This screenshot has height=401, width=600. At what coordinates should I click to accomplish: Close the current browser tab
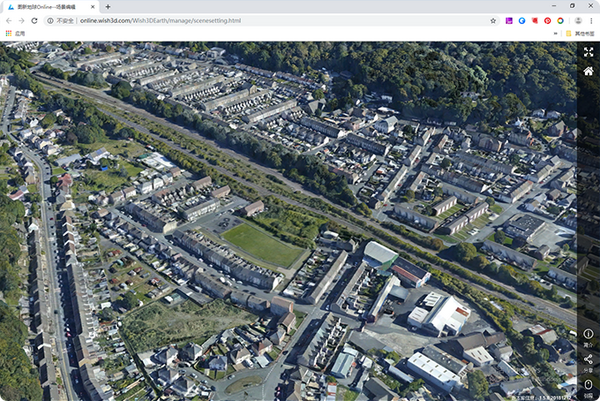[93, 7]
